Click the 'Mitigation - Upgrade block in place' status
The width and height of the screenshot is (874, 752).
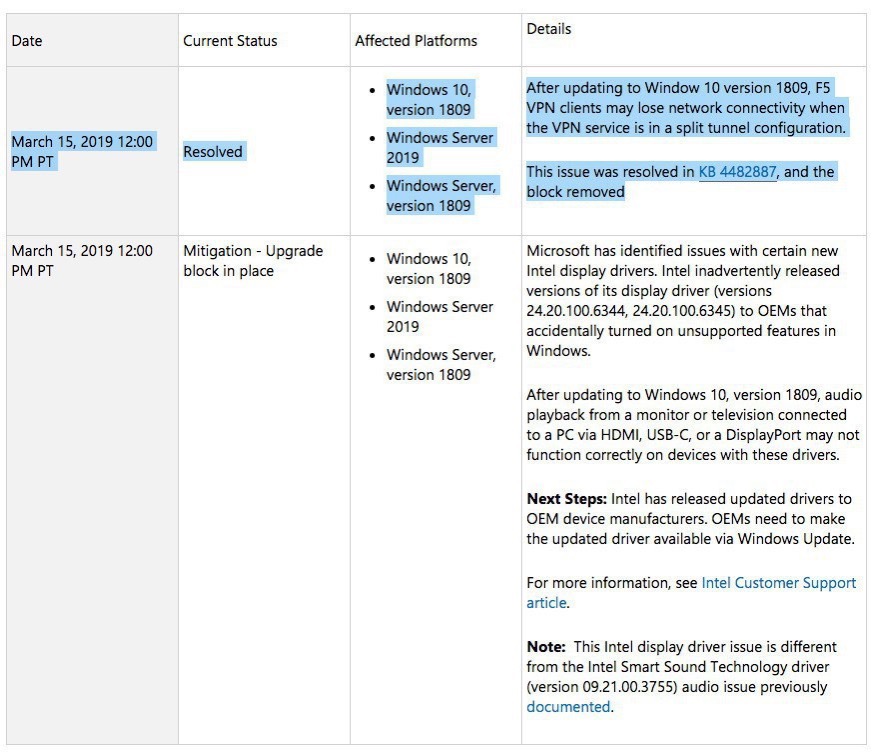click(253, 260)
